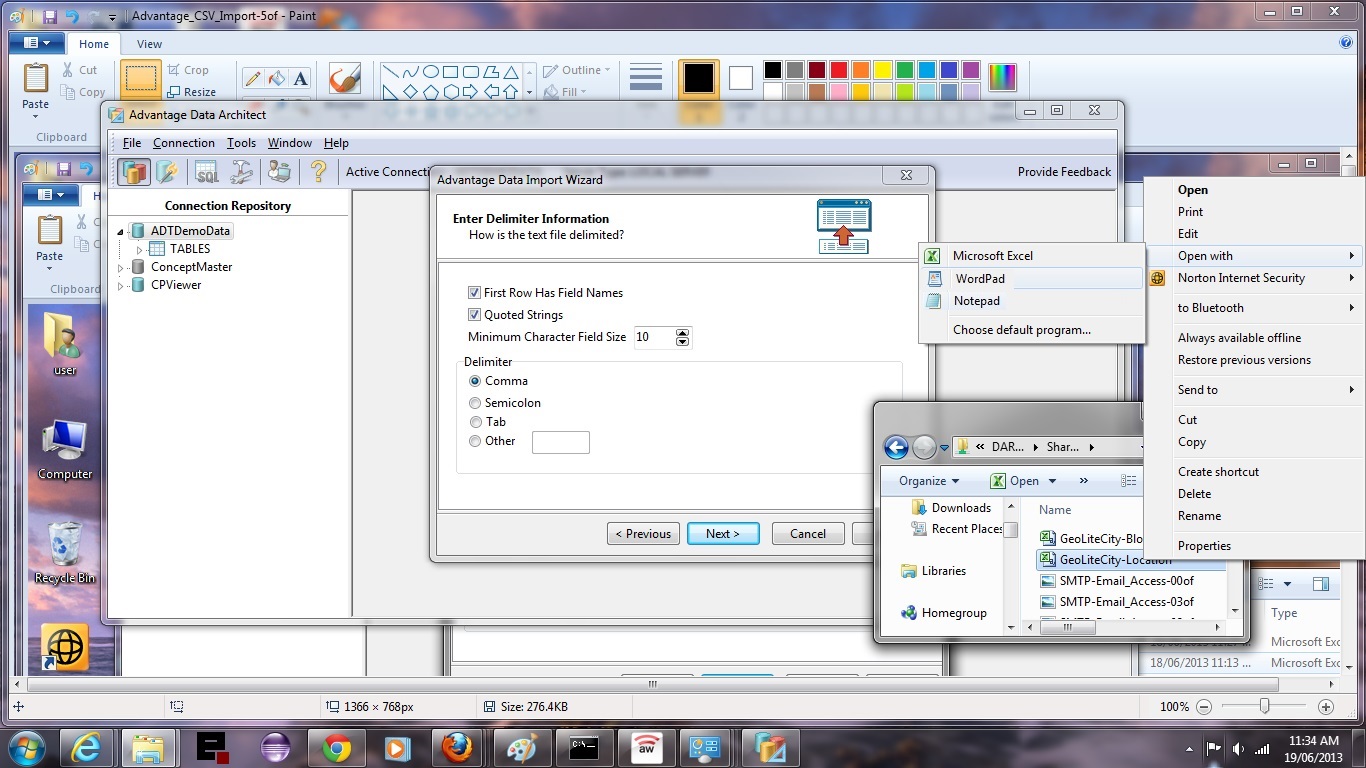Viewport: 1366px width, 768px height.
Task: Open SQL utility in Advantage Data Architect toolbar
Action: (207, 172)
